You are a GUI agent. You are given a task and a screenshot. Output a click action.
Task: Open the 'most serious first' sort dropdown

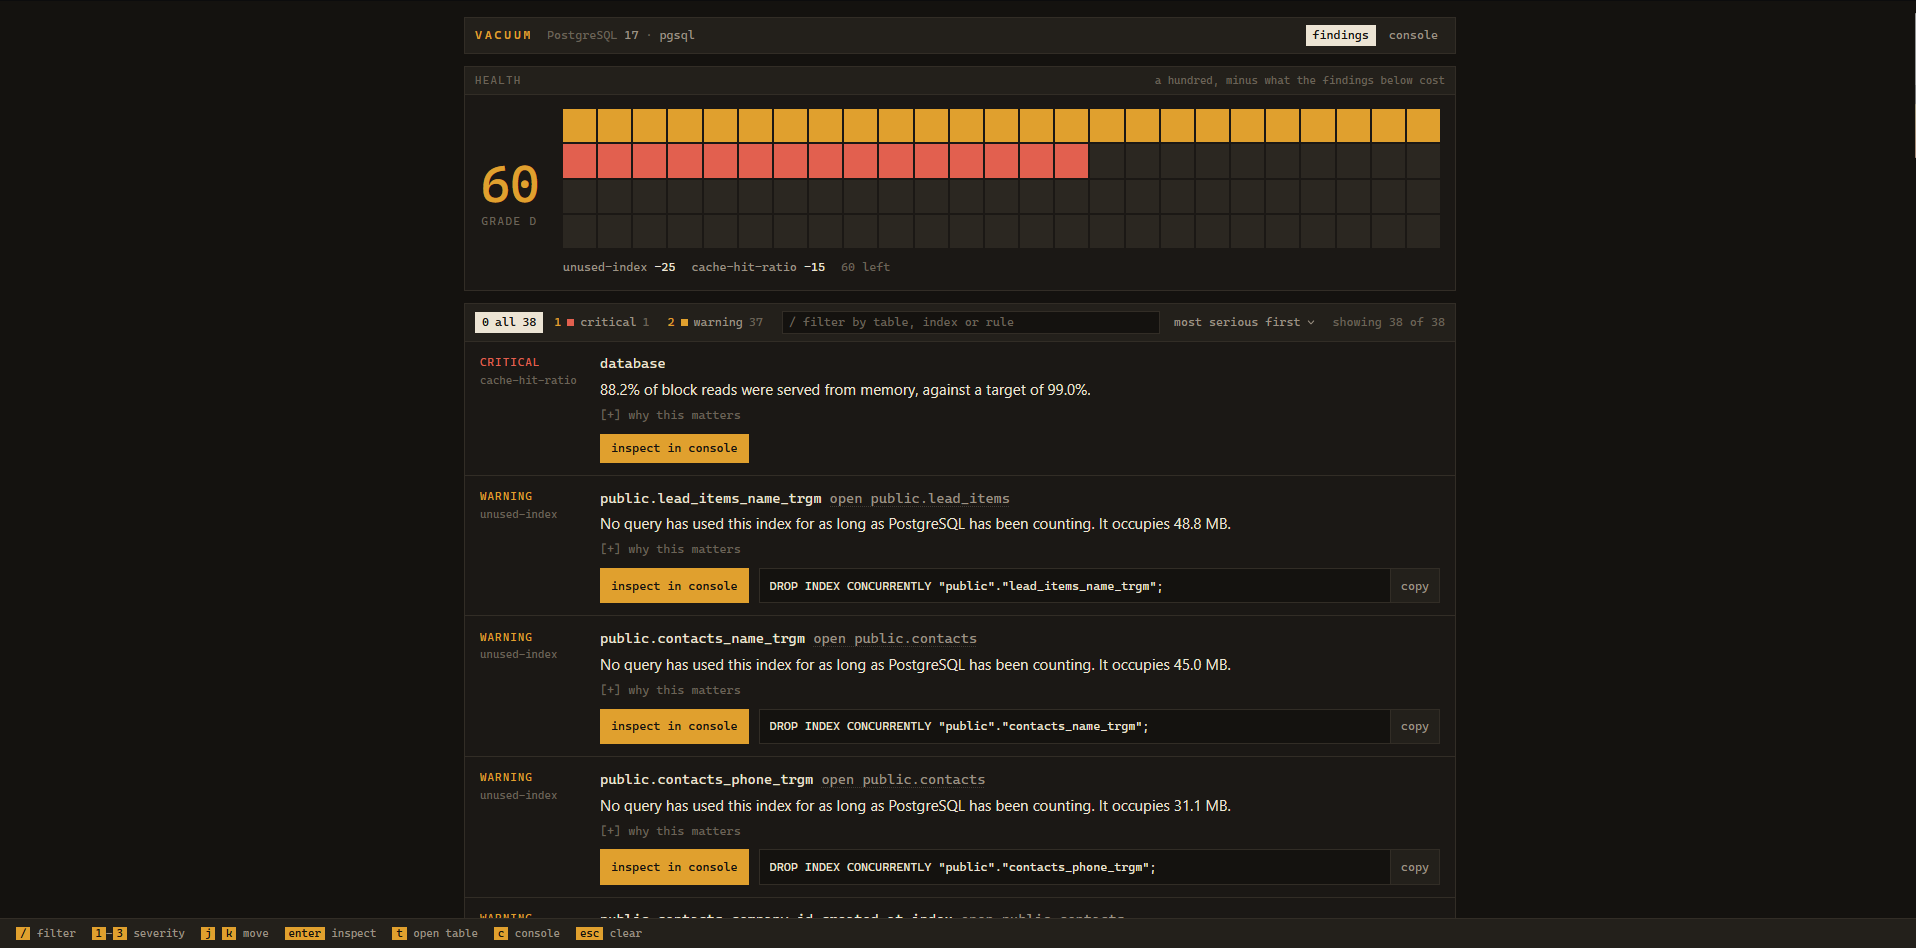(x=1244, y=322)
